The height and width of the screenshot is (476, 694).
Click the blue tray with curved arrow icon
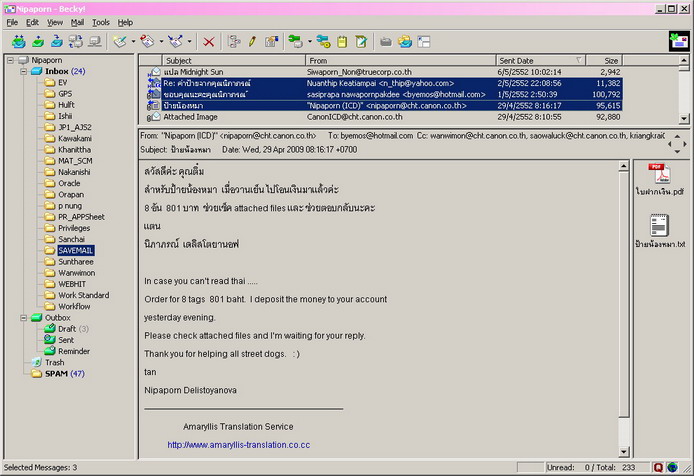point(57,42)
